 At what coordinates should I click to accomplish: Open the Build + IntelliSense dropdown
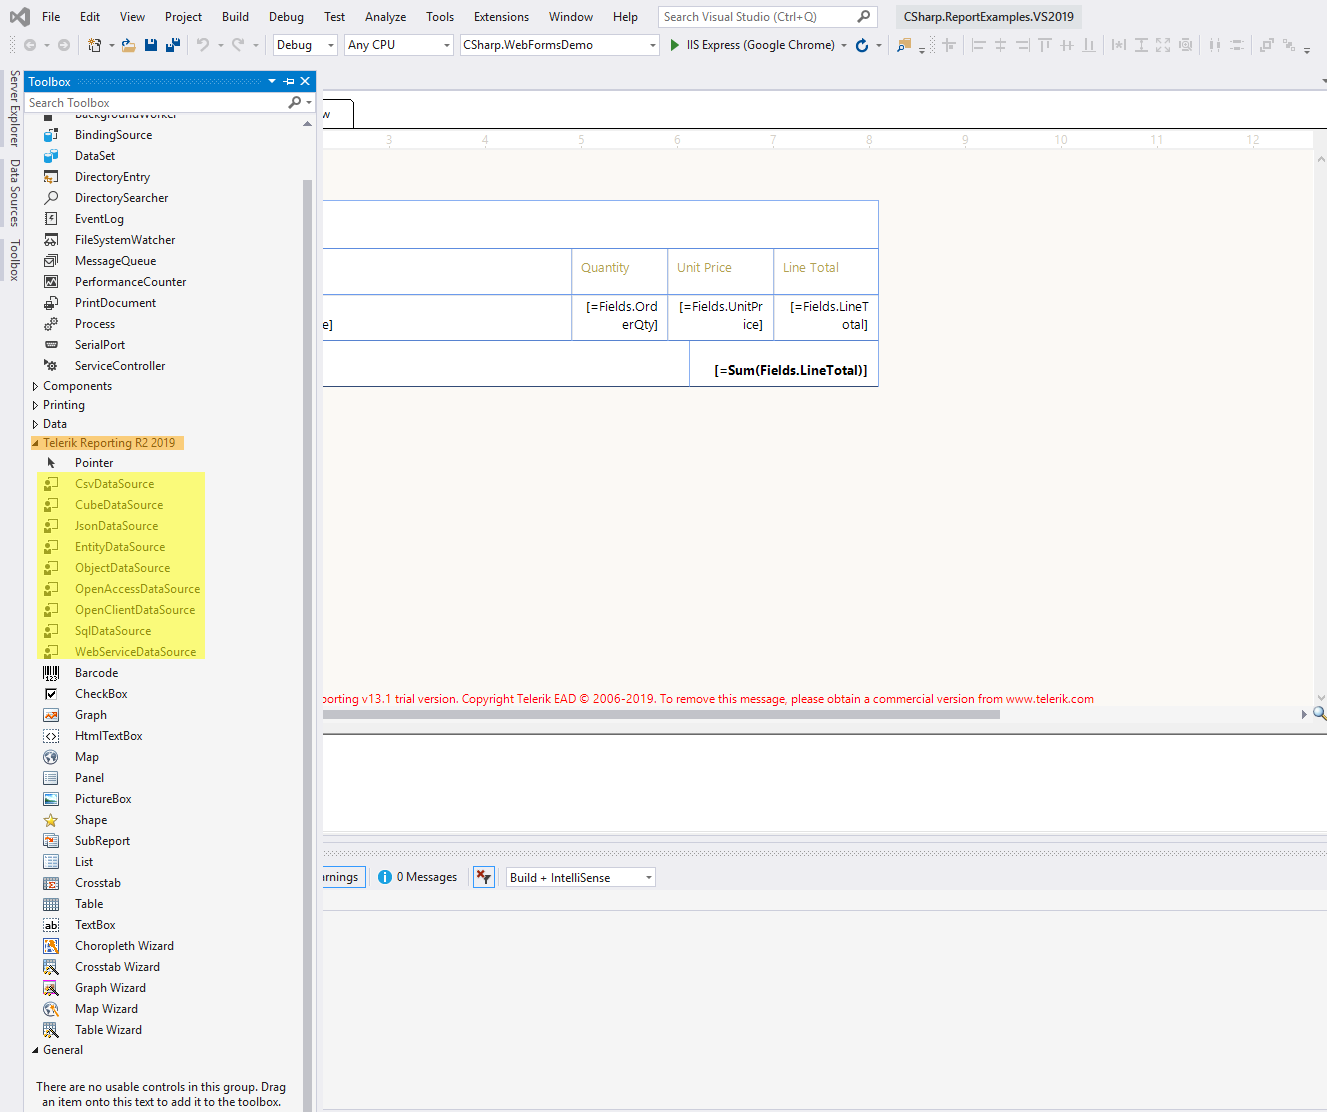(580, 877)
